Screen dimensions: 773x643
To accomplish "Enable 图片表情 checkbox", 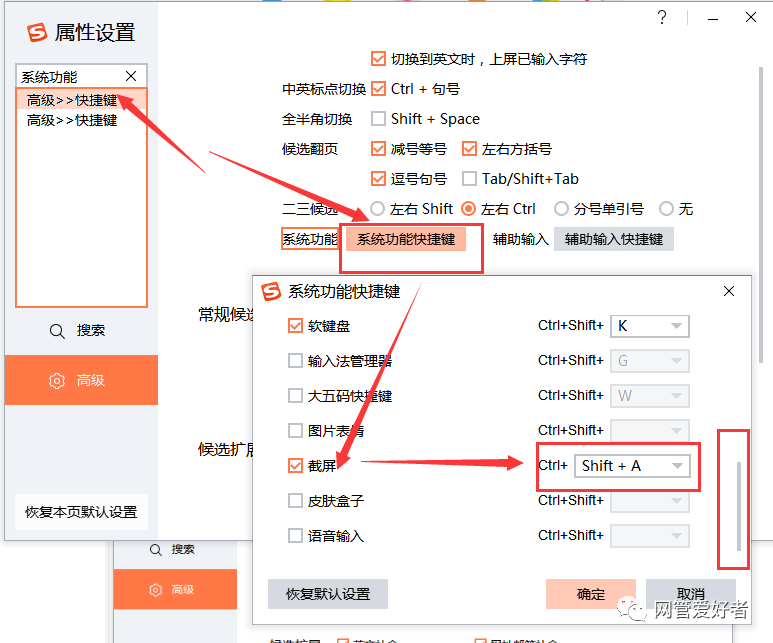I will click(295, 430).
